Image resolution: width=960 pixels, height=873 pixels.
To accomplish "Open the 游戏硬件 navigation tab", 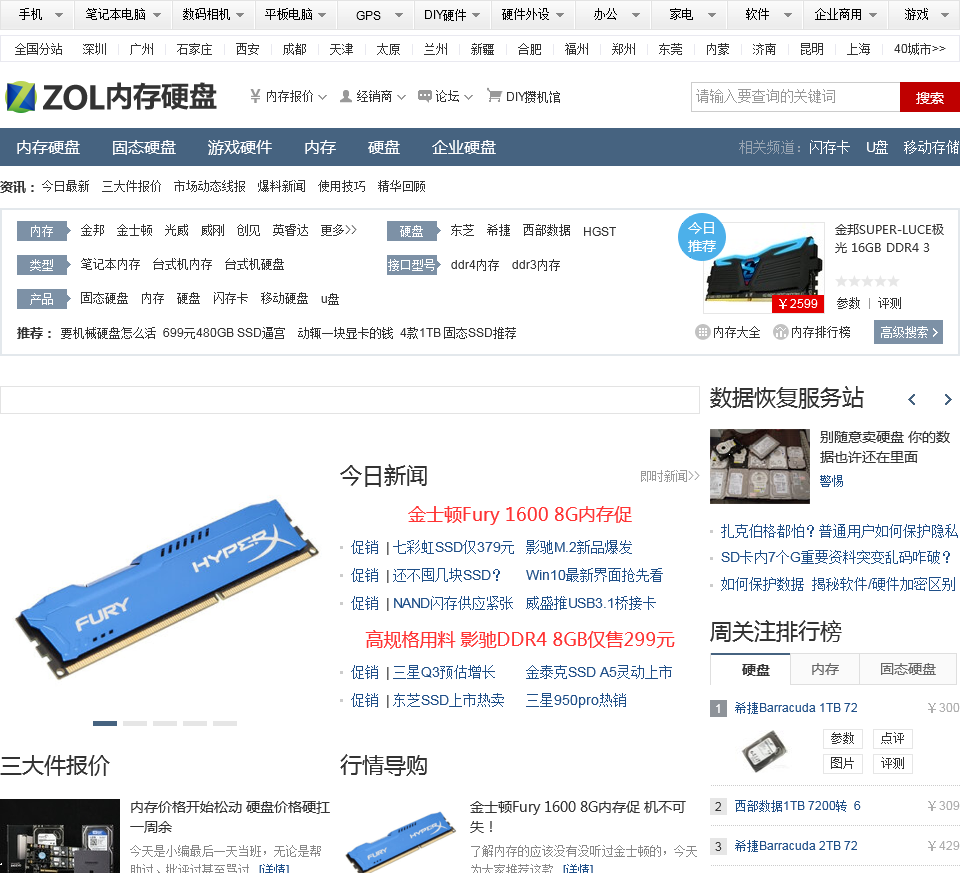I will 239,148.
